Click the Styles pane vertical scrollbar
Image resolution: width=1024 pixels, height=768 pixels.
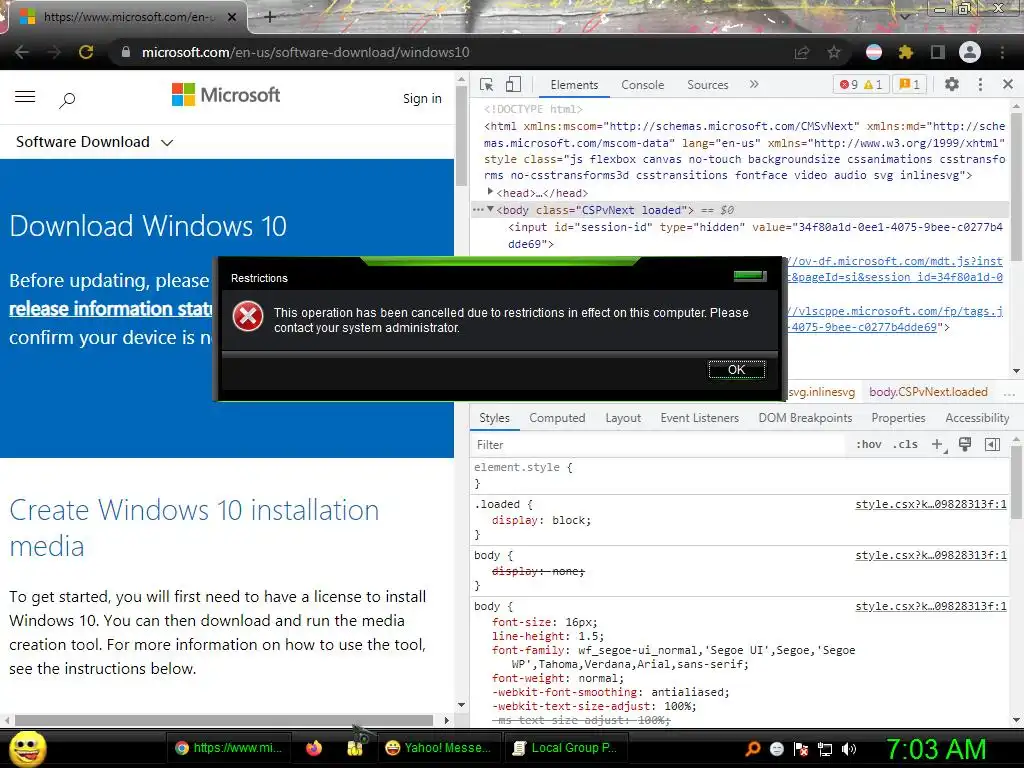[x=1016, y=483]
